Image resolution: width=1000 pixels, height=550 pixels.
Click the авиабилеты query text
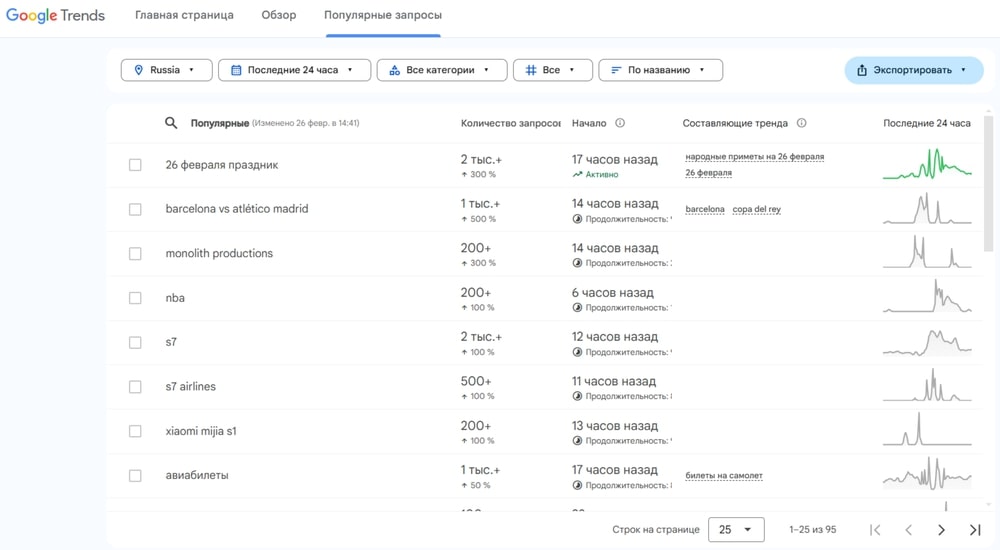197,475
